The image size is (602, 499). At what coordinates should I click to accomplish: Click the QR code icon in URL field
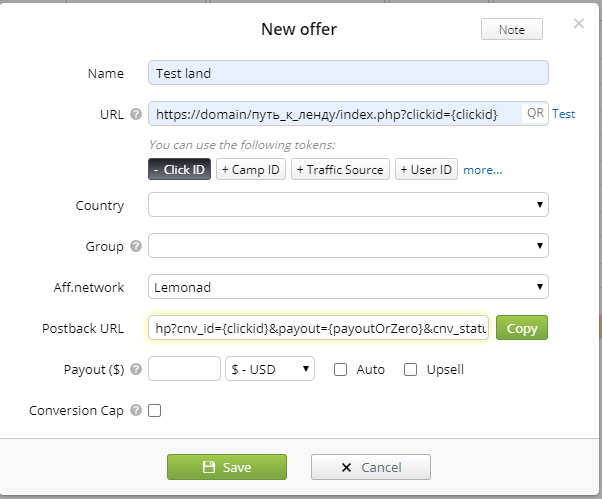pos(535,114)
